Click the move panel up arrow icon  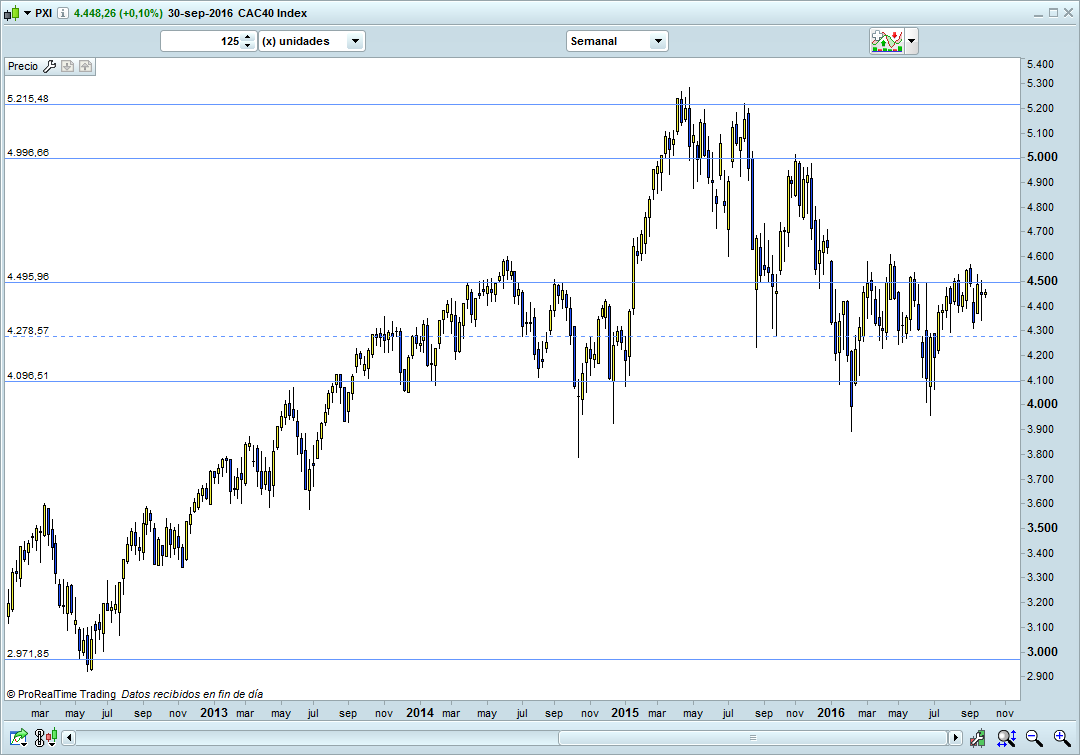85,66
